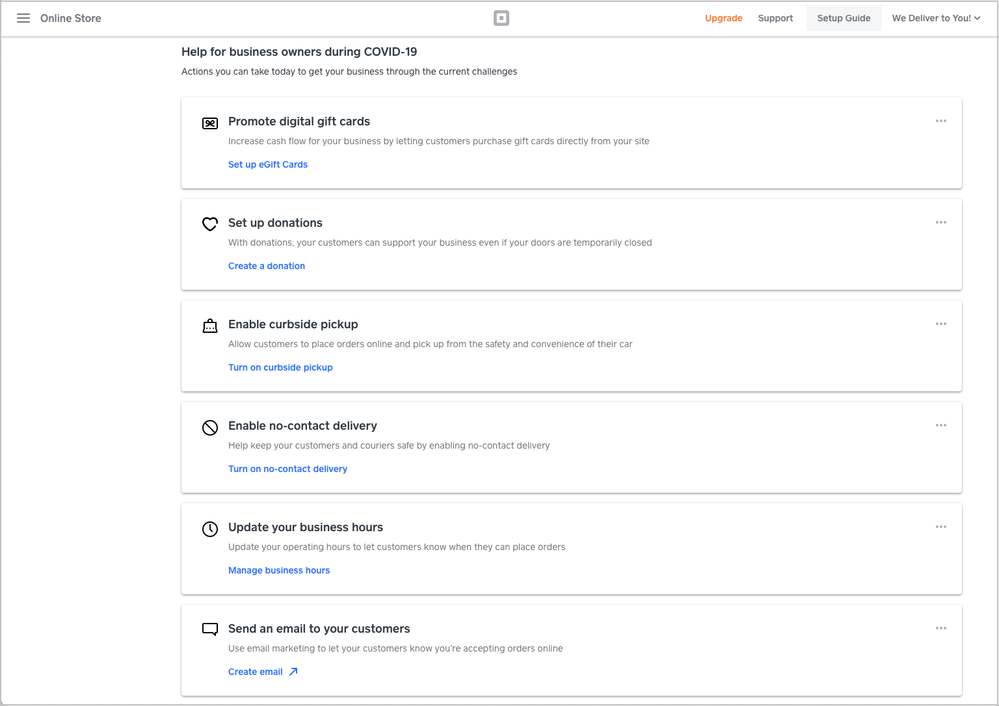The height and width of the screenshot is (706, 999).
Task: Click the 'Update your operating hours' description
Action: [397, 547]
